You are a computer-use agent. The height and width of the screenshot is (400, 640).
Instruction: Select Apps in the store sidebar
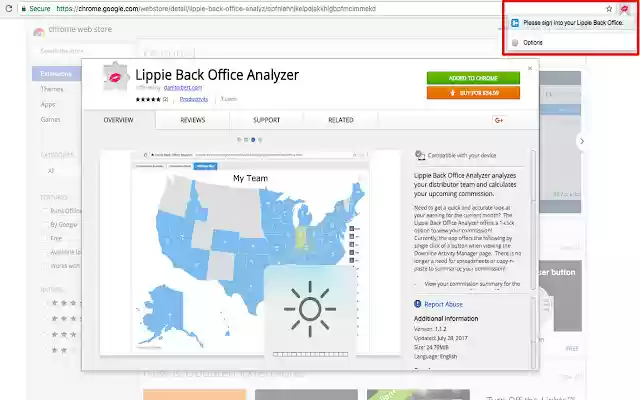(48, 104)
